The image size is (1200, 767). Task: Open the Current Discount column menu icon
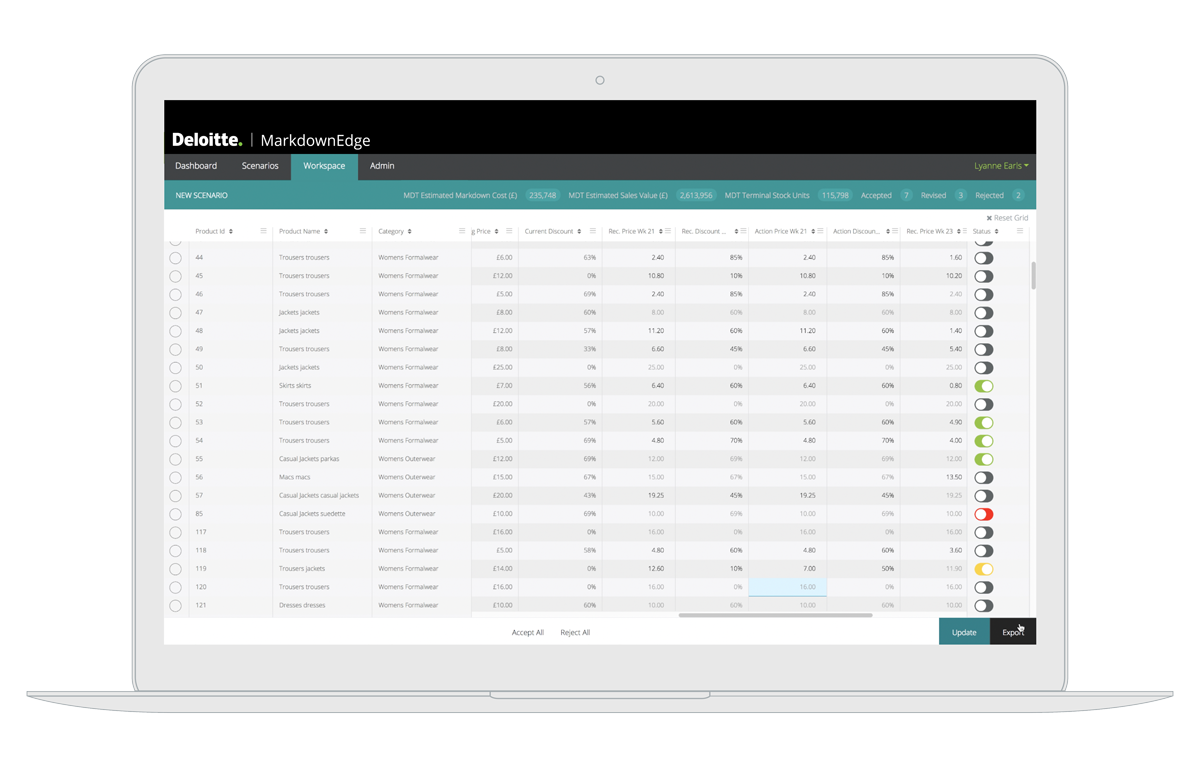pyautogui.click(x=593, y=231)
